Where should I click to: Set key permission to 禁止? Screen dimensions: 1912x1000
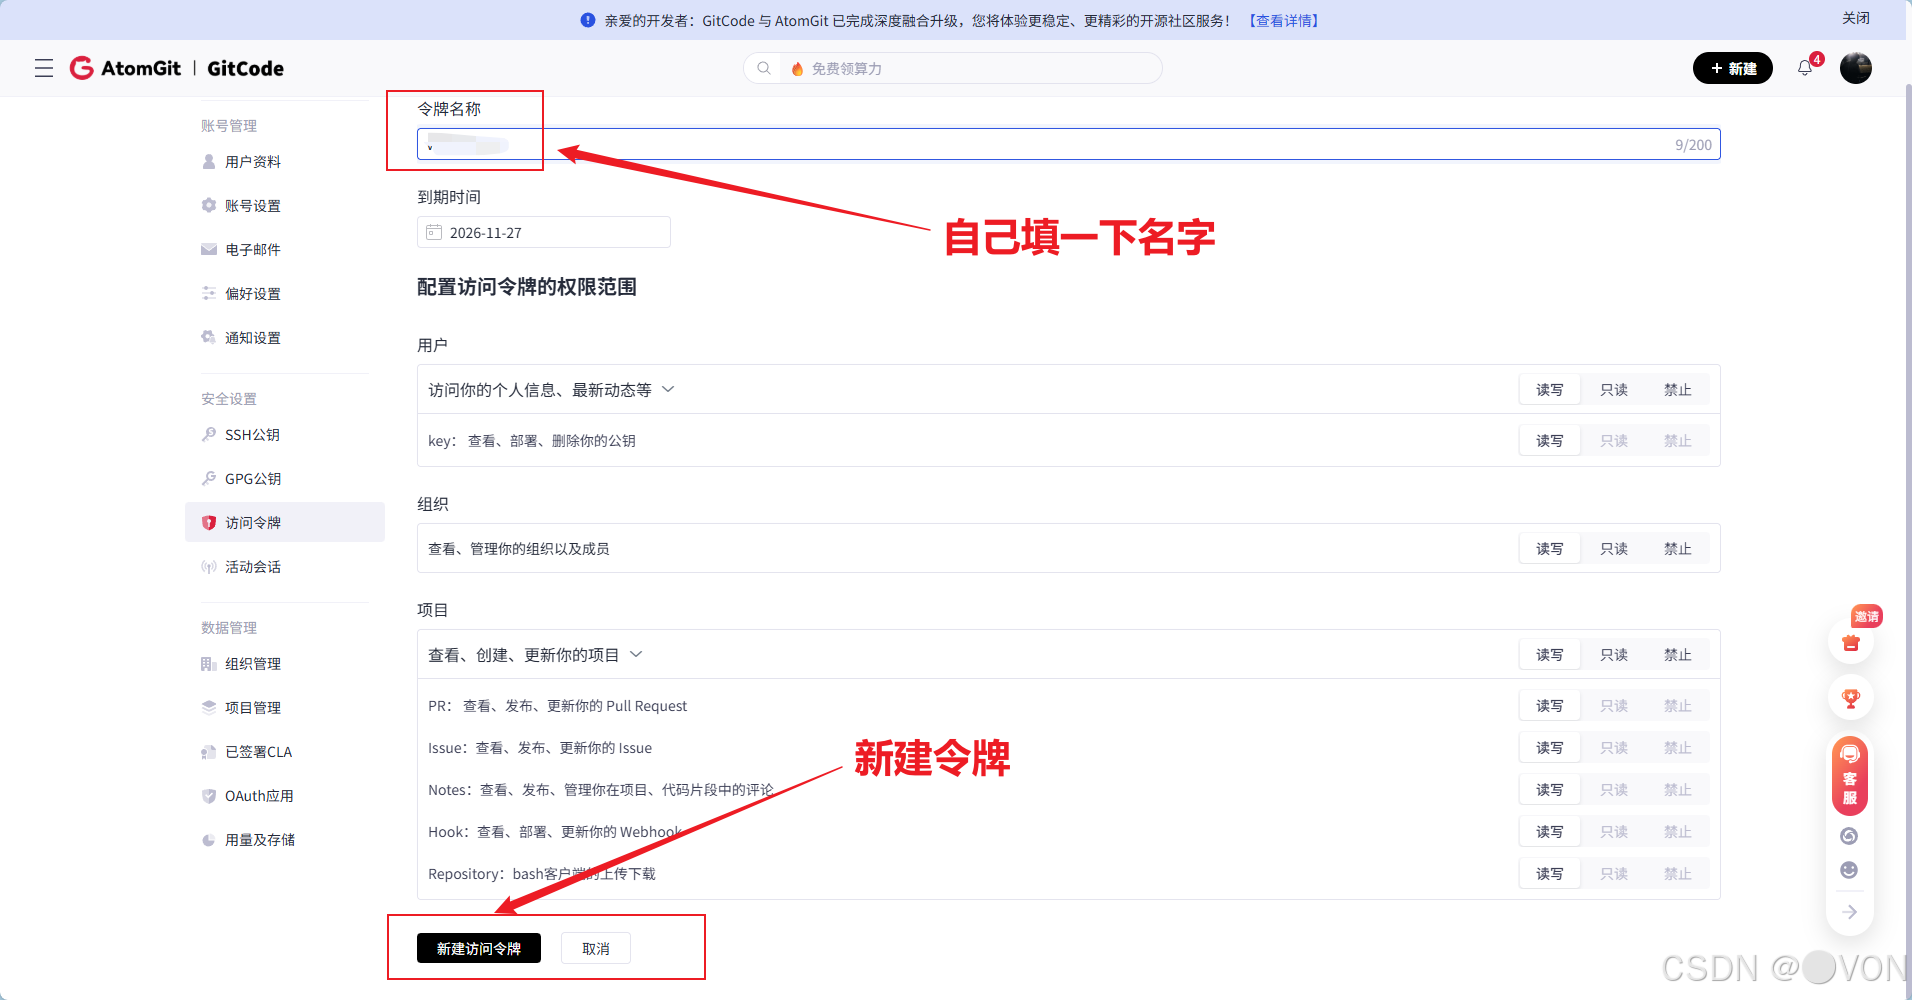pyautogui.click(x=1677, y=440)
